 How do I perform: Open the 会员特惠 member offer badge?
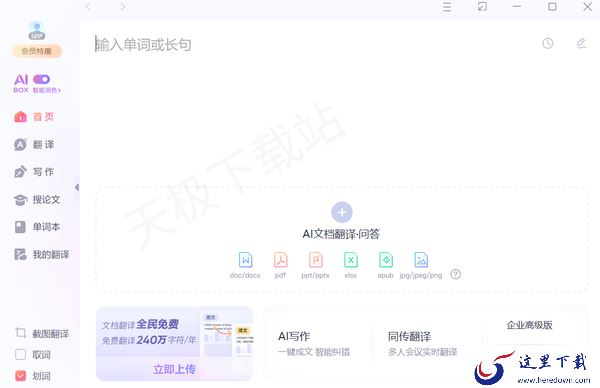[x=37, y=51]
